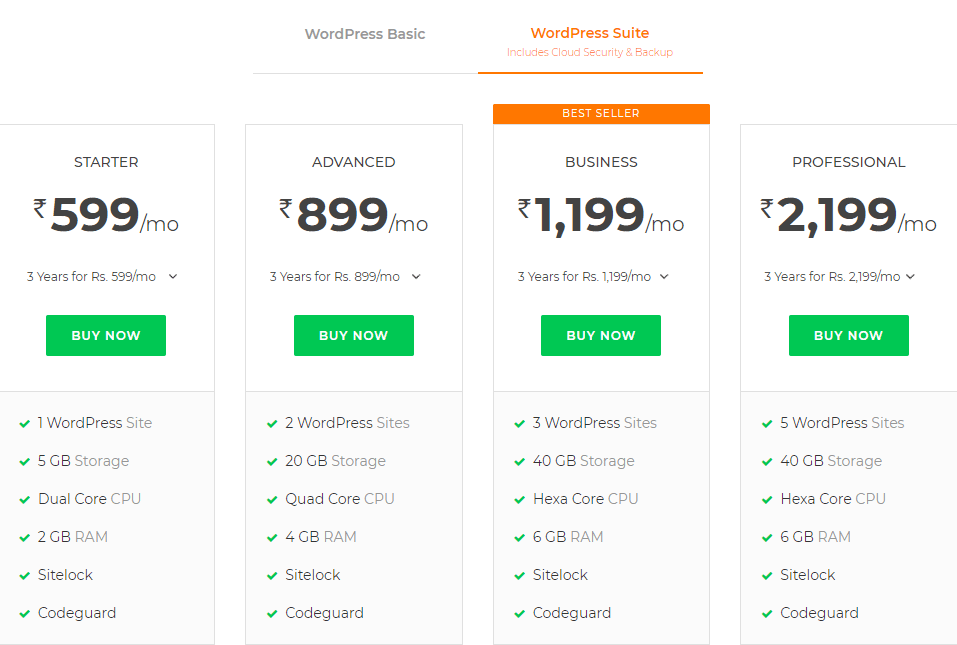The image size is (957, 645).
Task: Click the checkmark beside Professional plan's Codeguard
Action: point(767,612)
